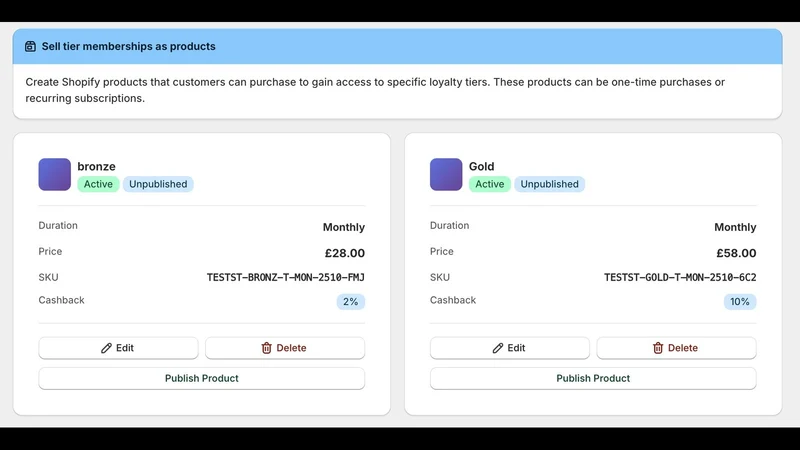
Task: Click the bronze tier purple thumbnail
Action: coord(55,174)
